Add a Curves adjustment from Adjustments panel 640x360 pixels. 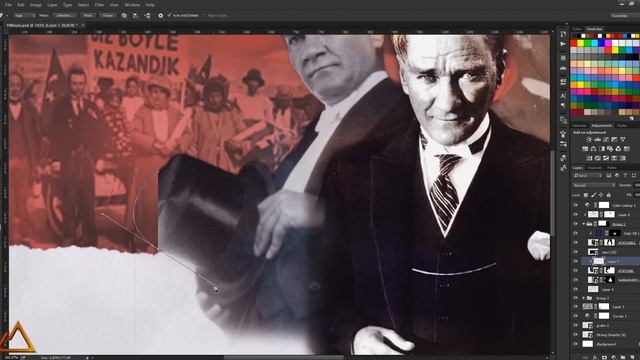coord(606,140)
